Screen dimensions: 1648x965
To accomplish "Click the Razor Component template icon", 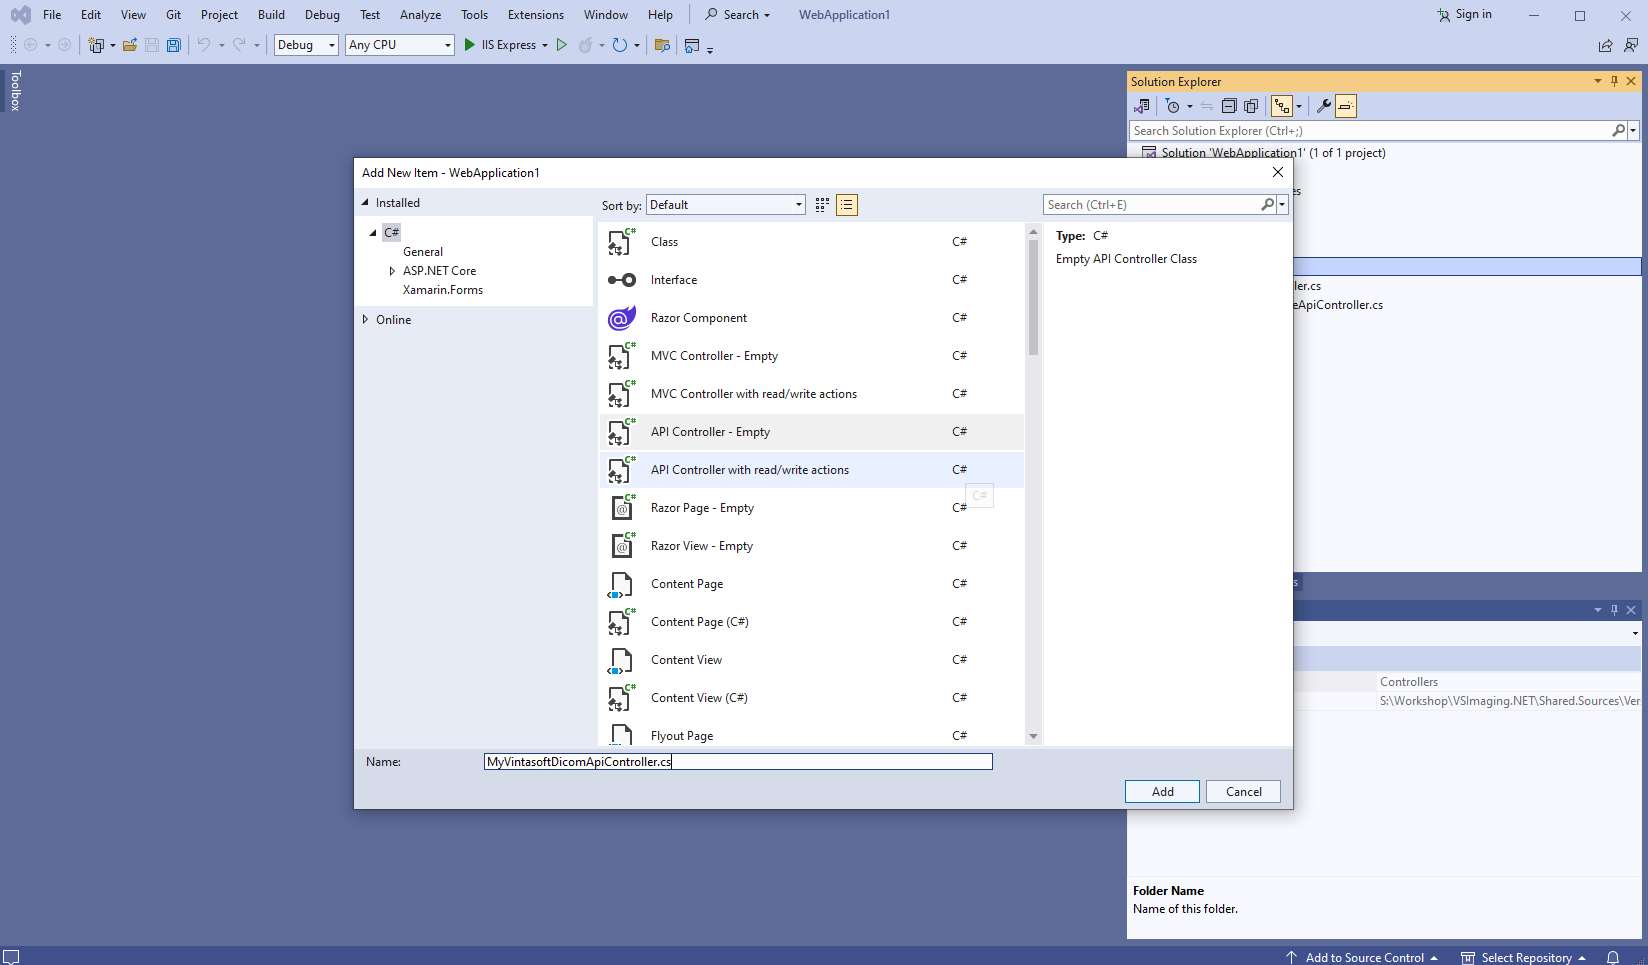I will (621, 318).
